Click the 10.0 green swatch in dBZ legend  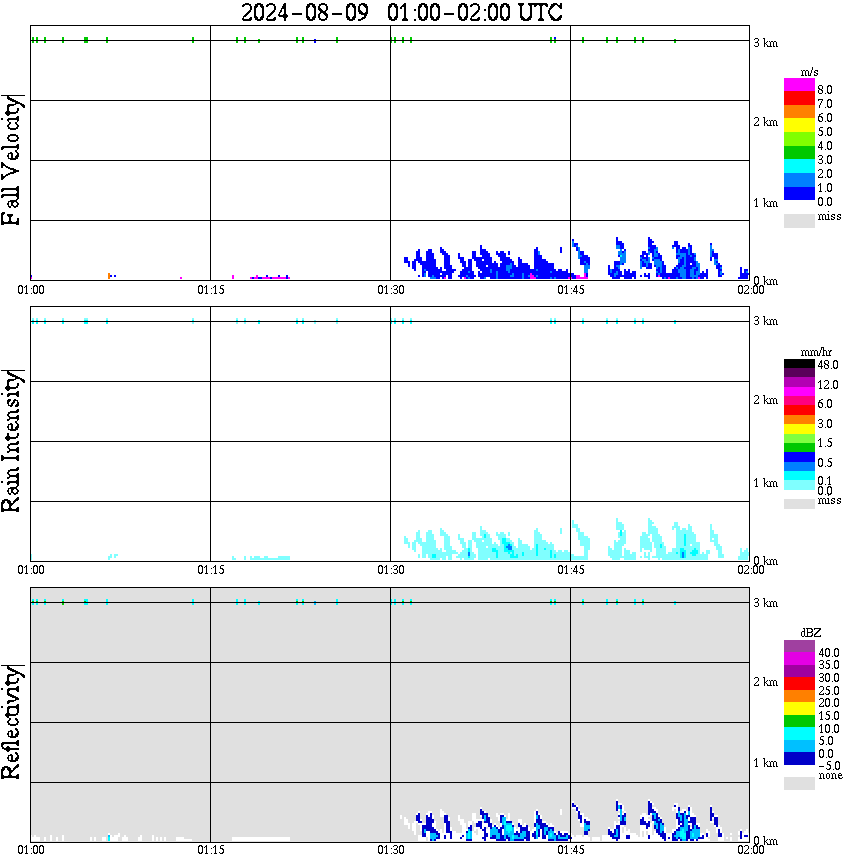coord(799,721)
